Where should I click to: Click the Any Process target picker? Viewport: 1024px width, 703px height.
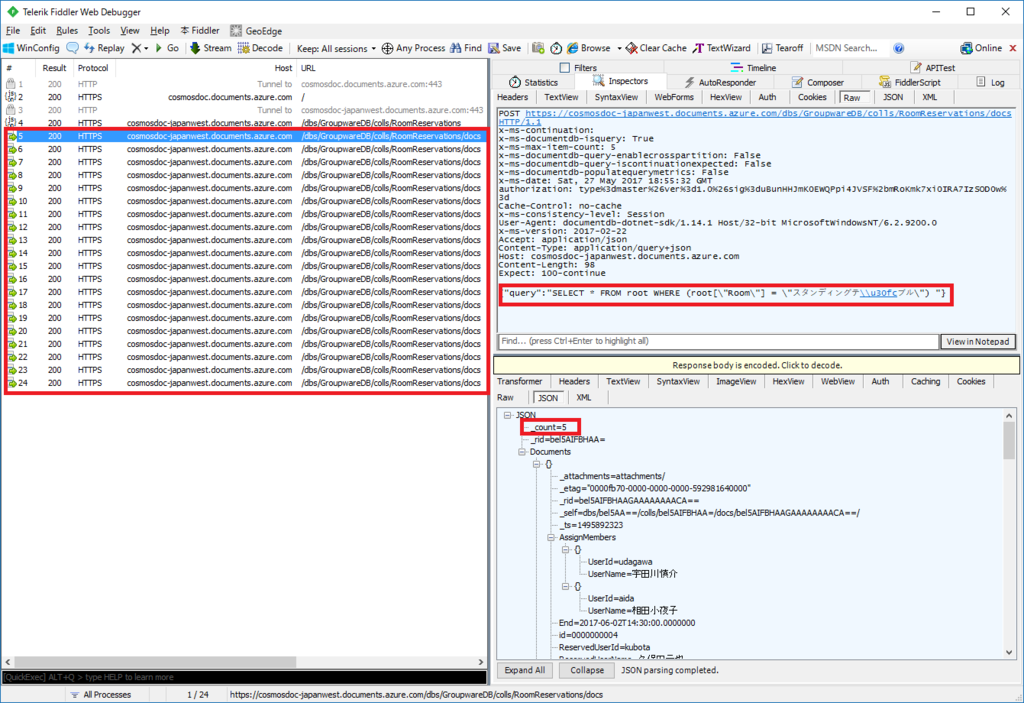coord(413,48)
